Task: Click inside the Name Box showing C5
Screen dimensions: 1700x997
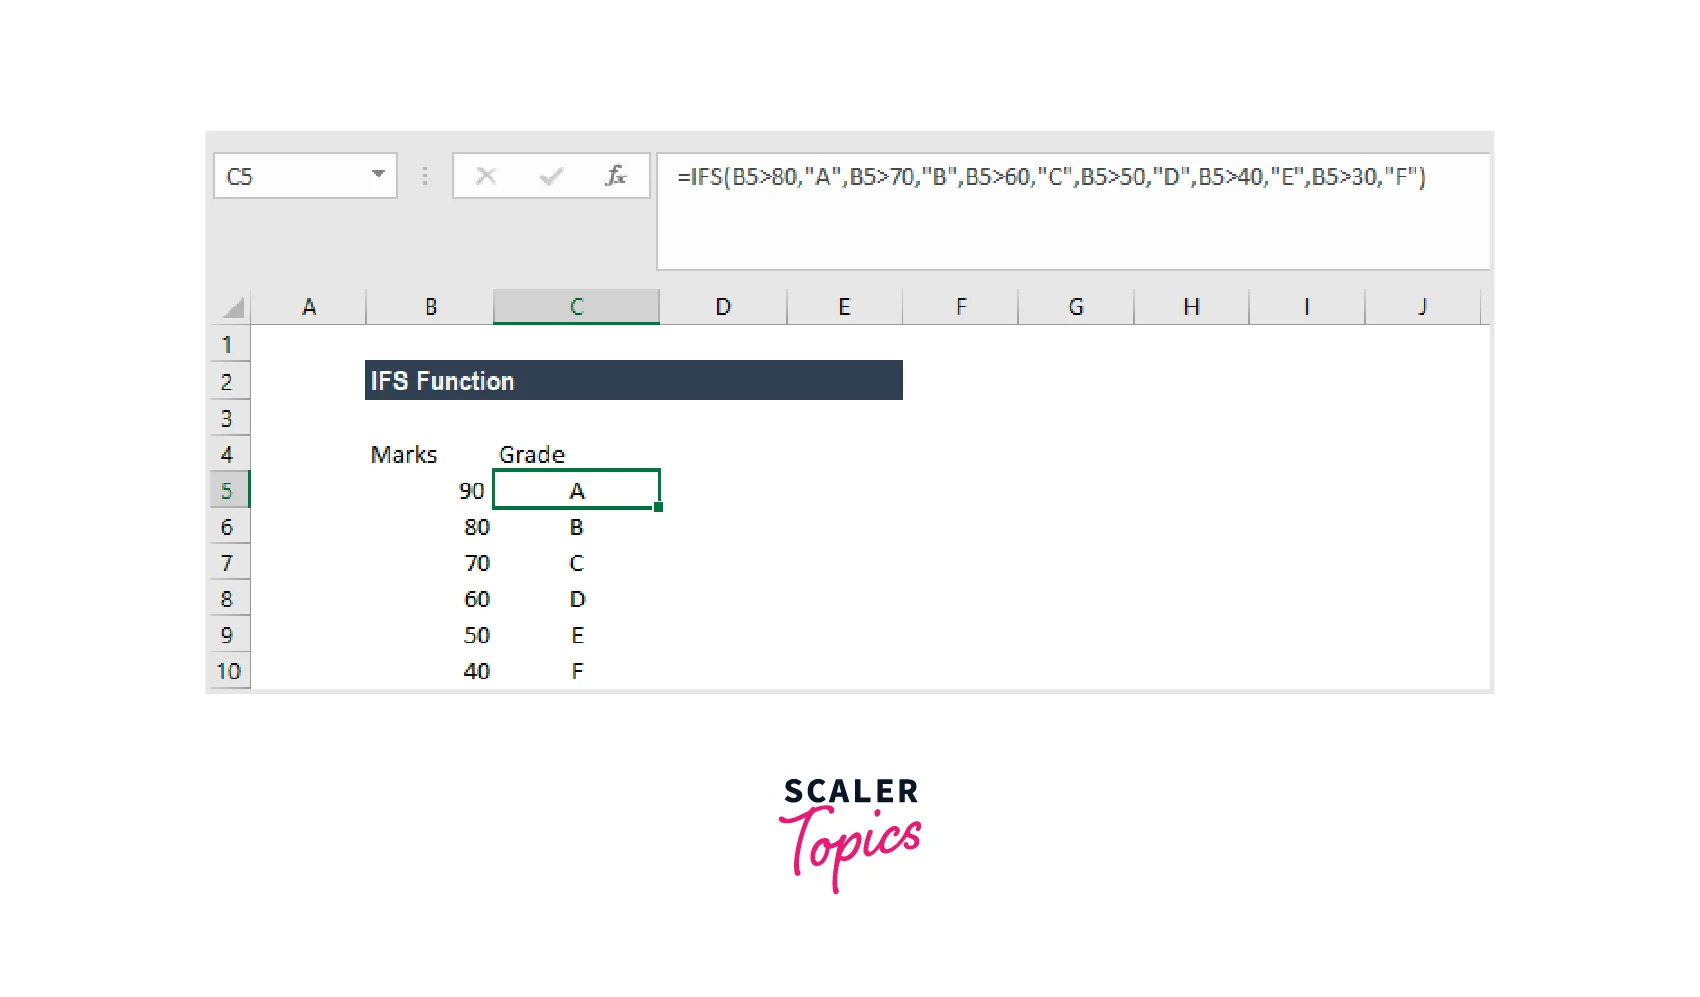Action: click(x=290, y=177)
